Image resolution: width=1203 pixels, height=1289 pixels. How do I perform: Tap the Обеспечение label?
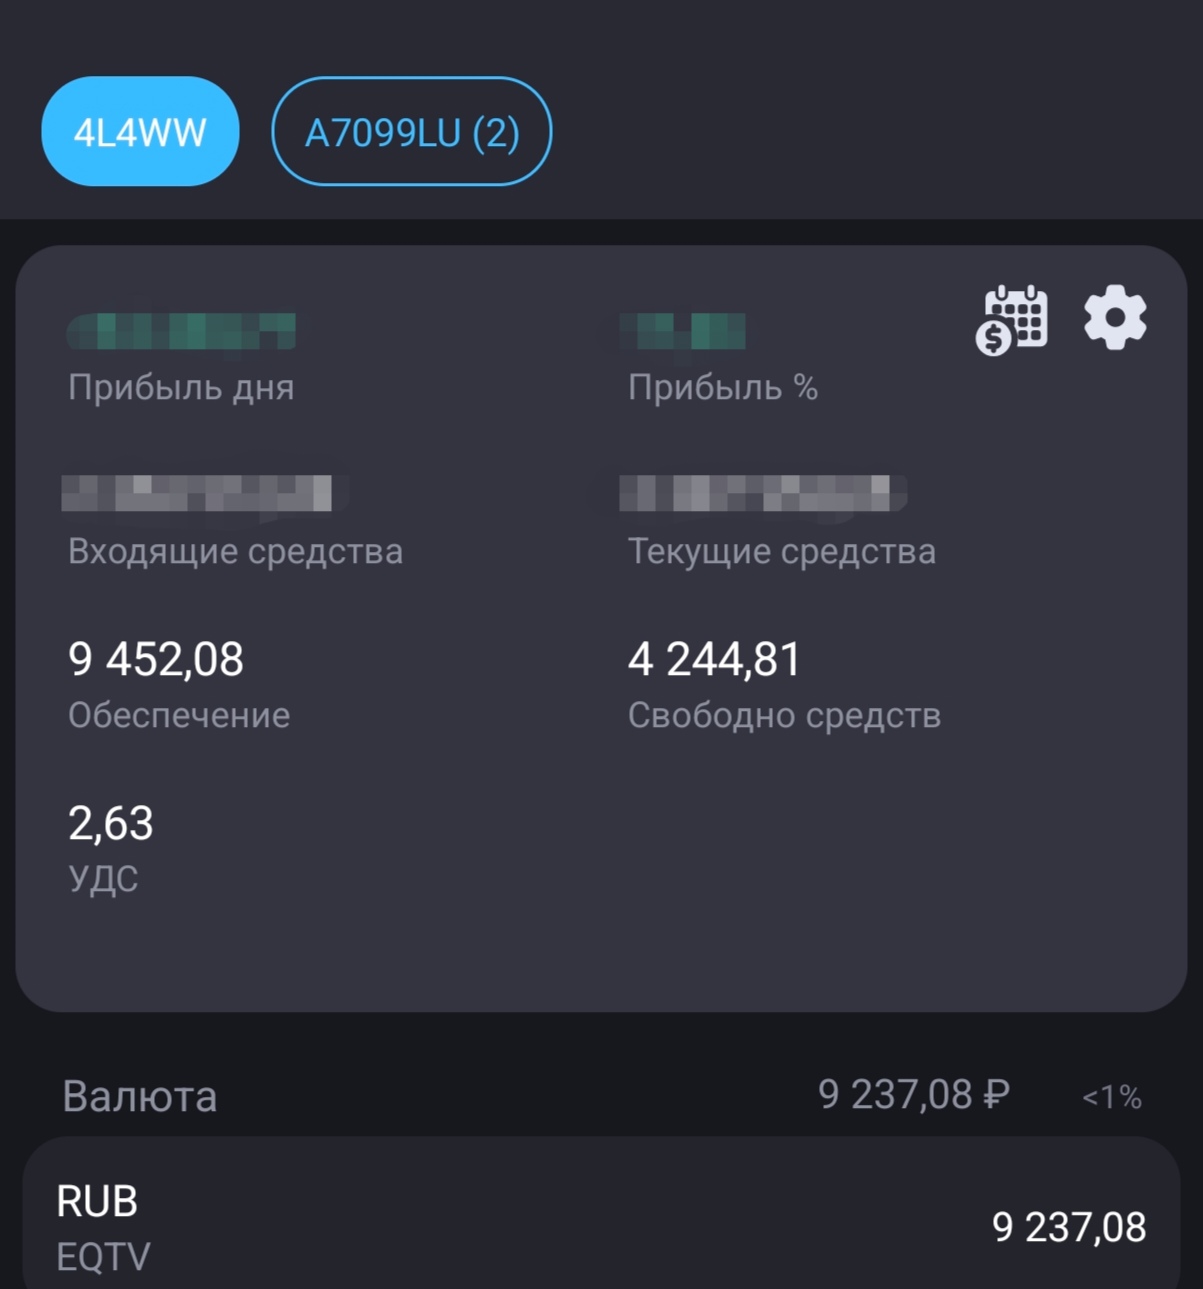click(179, 716)
